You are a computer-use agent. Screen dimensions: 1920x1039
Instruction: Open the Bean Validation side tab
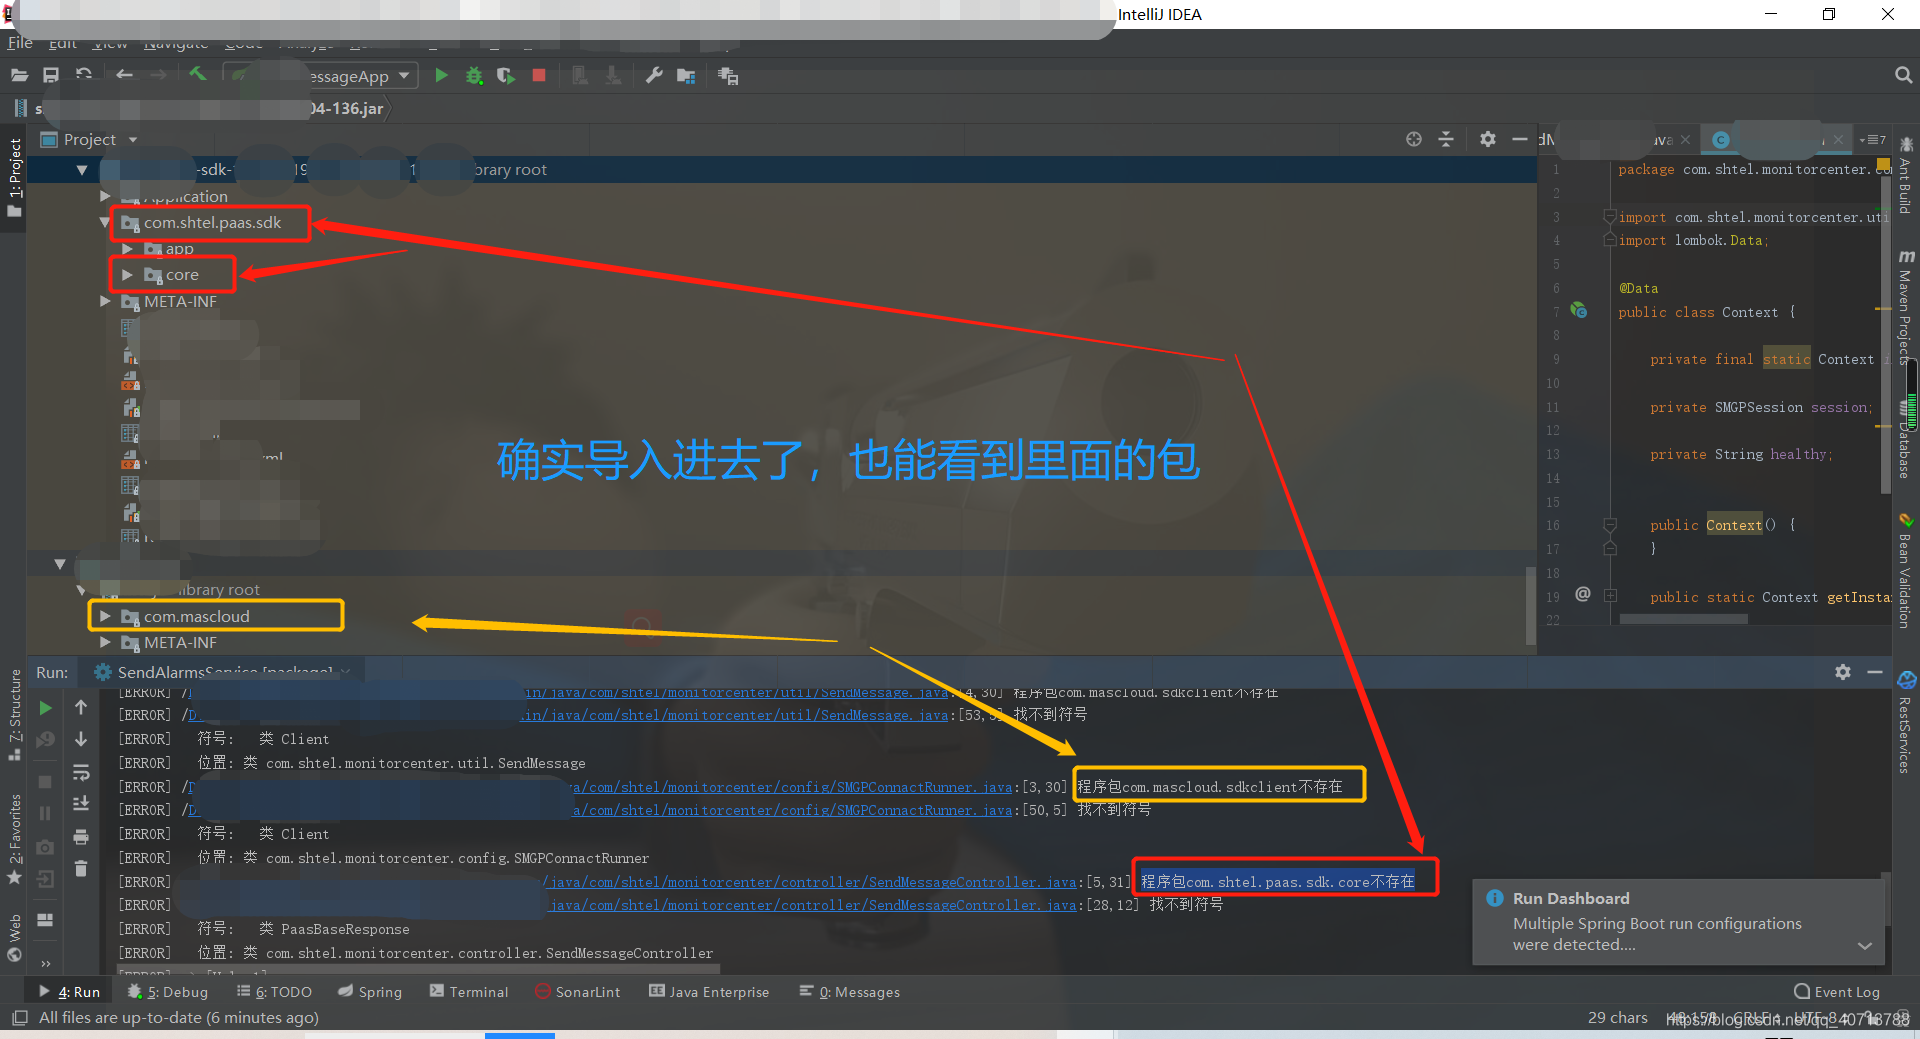click(x=1906, y=571)
